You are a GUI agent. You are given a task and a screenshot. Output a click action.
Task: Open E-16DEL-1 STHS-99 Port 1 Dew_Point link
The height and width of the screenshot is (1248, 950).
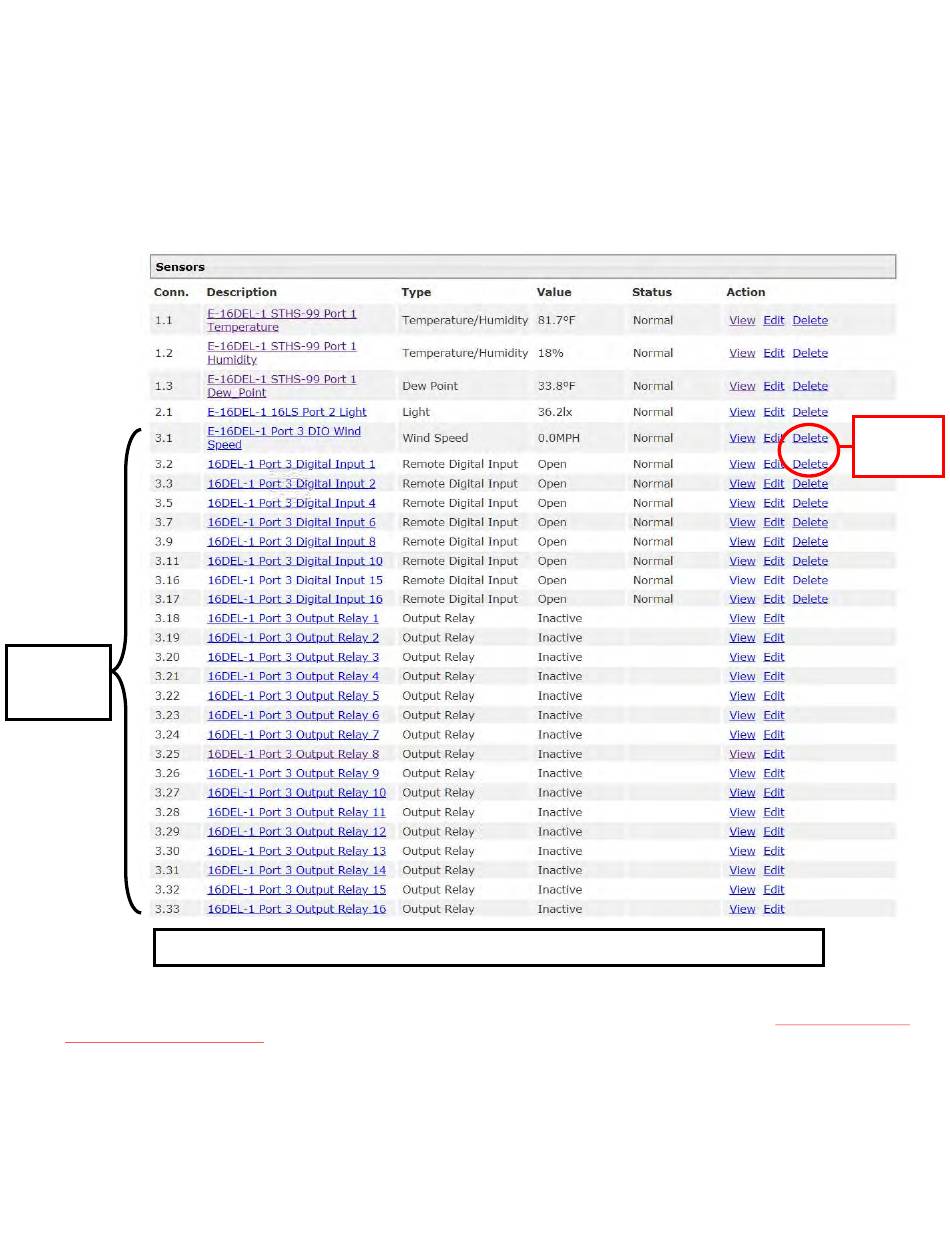281,386
